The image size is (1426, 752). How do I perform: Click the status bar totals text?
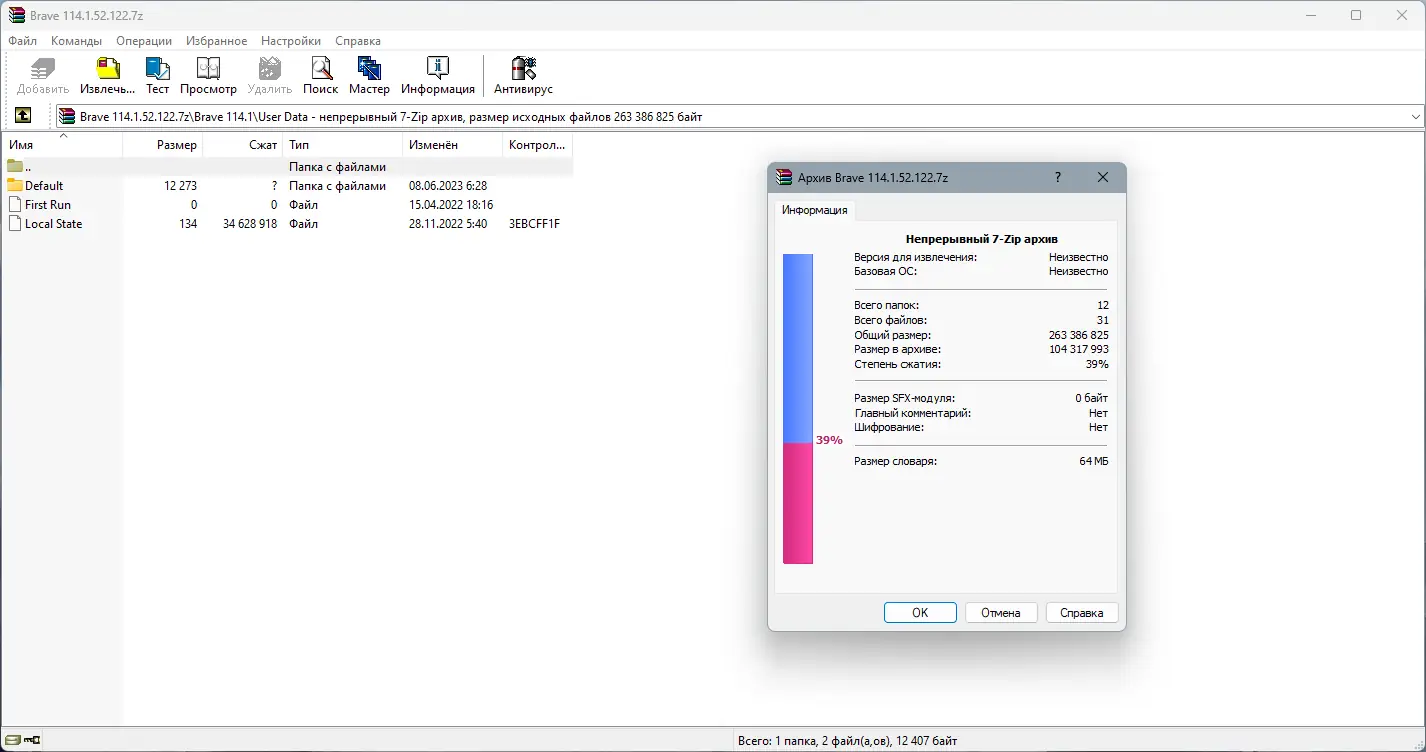click(x=847, y=741)
